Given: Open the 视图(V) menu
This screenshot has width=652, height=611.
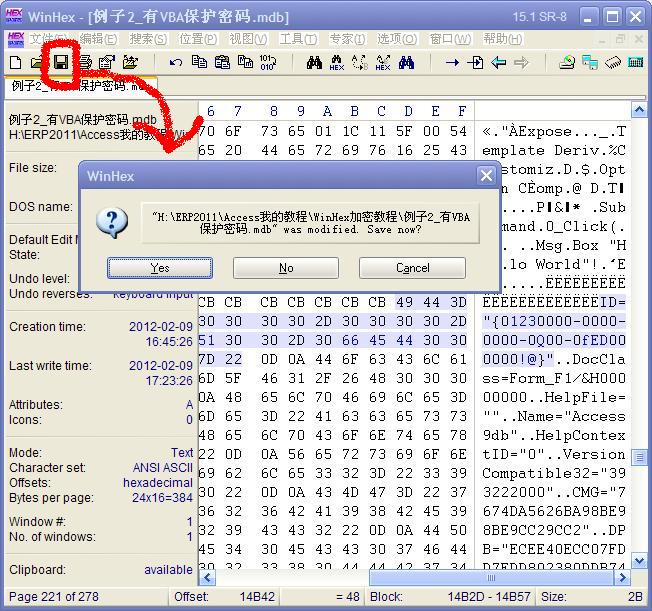Looking at the screenshot, I should 248,39.
